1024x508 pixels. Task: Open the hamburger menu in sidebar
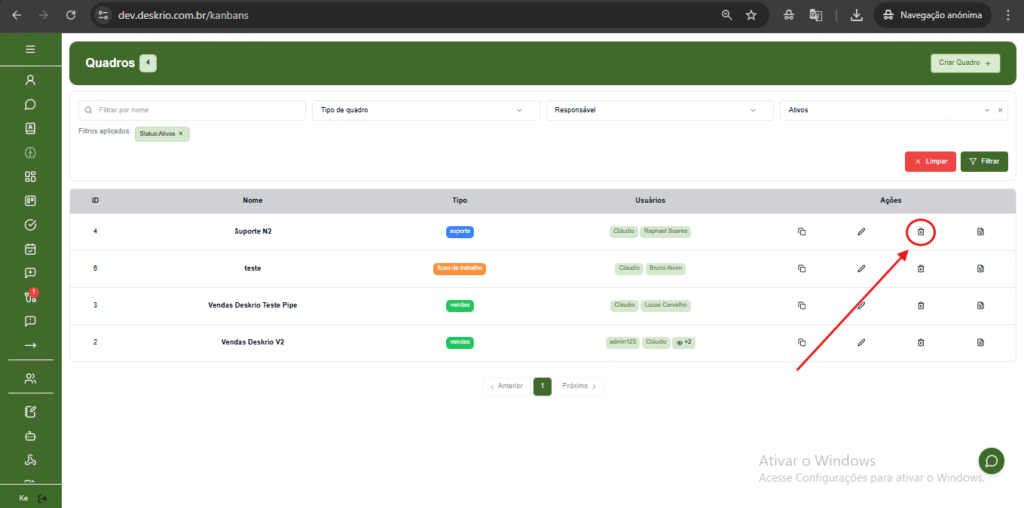tap(30, 49)
